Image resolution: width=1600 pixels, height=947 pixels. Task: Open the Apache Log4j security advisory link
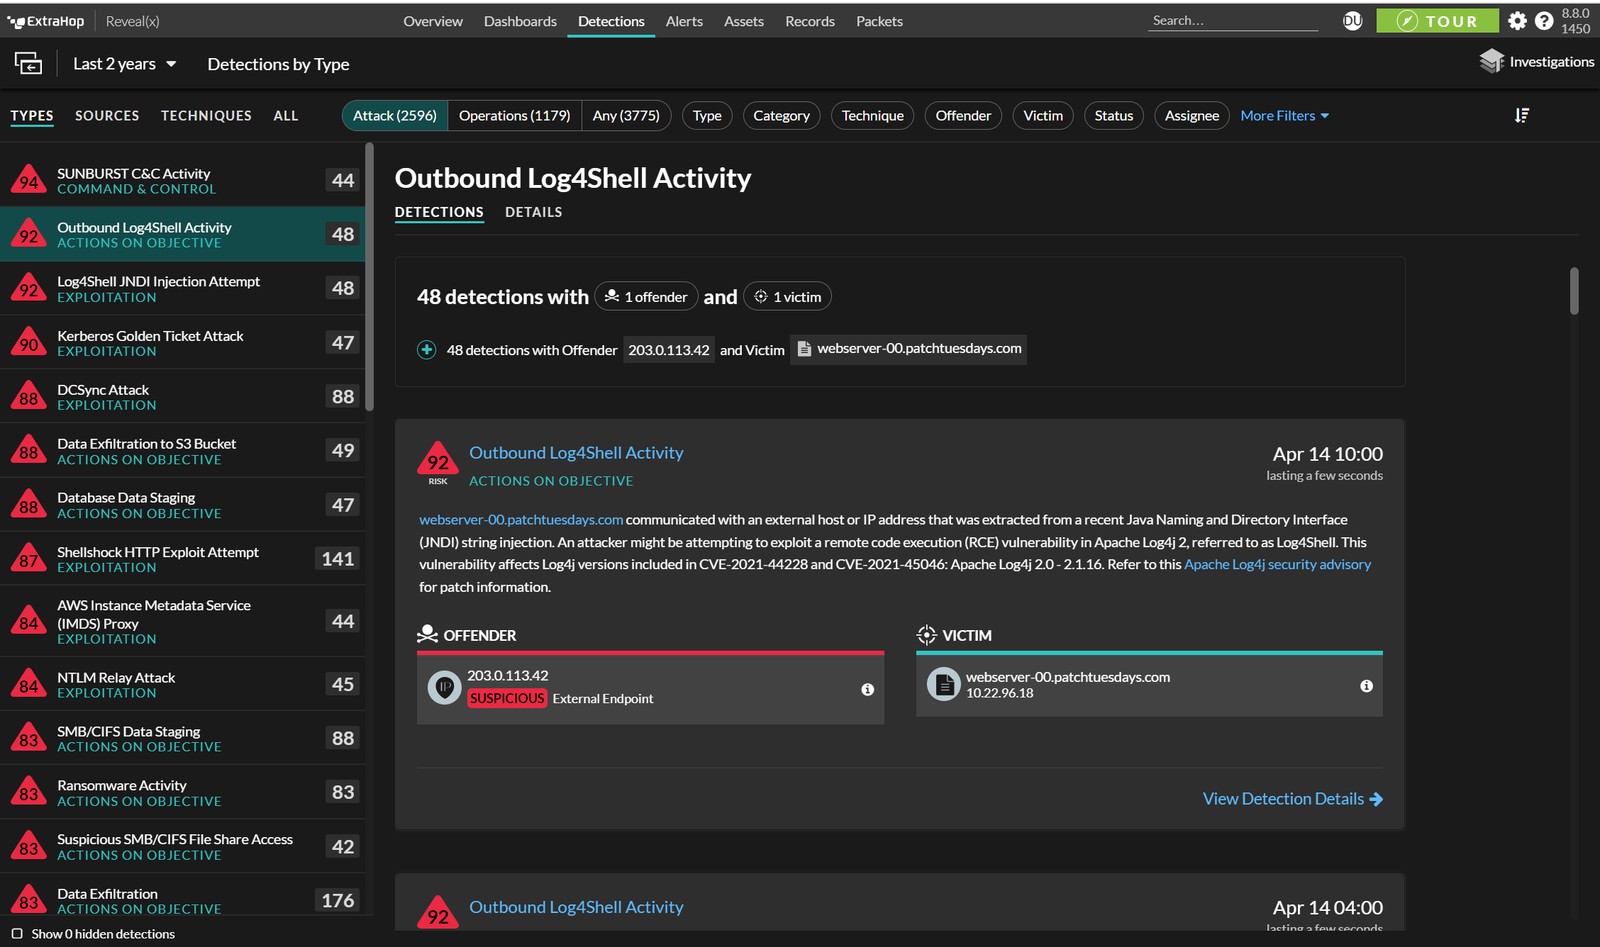(x=1278, y=564)
